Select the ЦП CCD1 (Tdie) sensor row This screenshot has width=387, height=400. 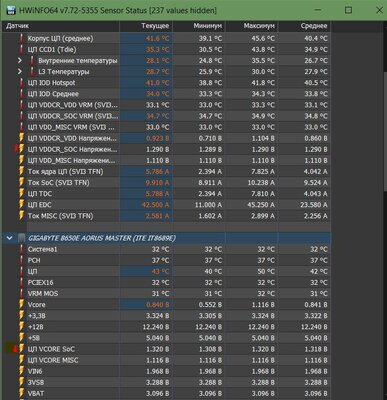(x=166, y=49)
